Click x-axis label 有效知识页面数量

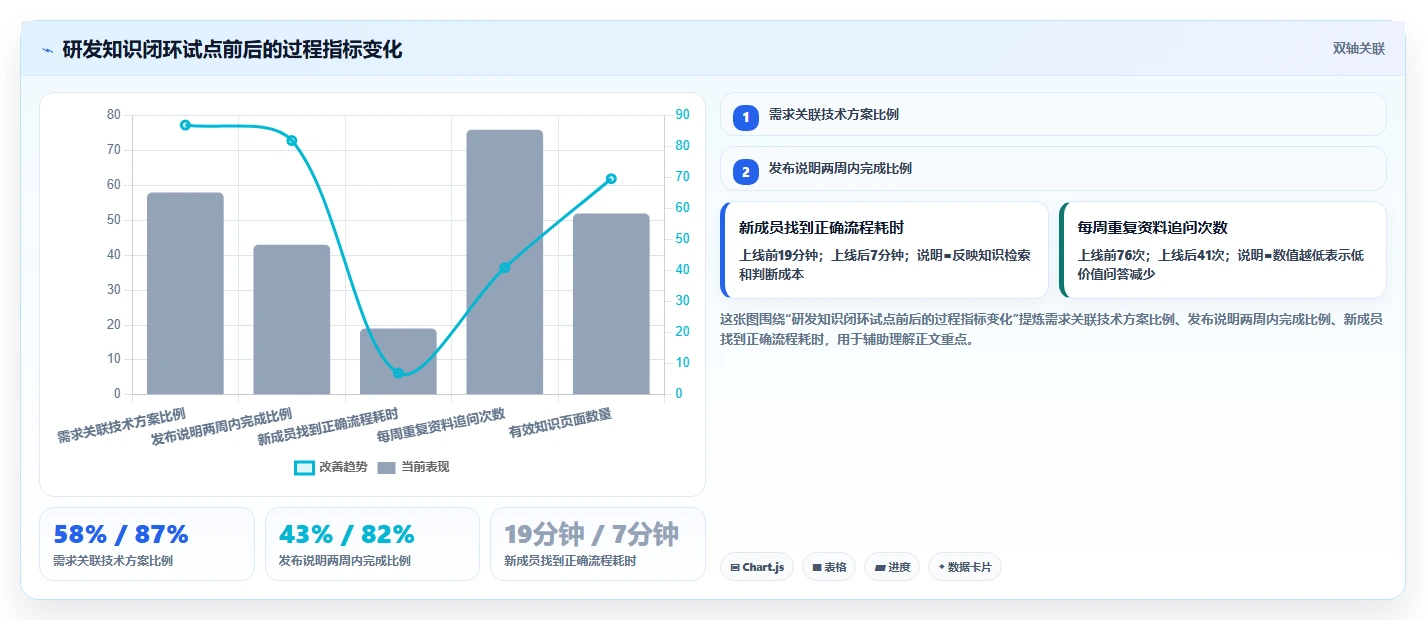[560, 423]
